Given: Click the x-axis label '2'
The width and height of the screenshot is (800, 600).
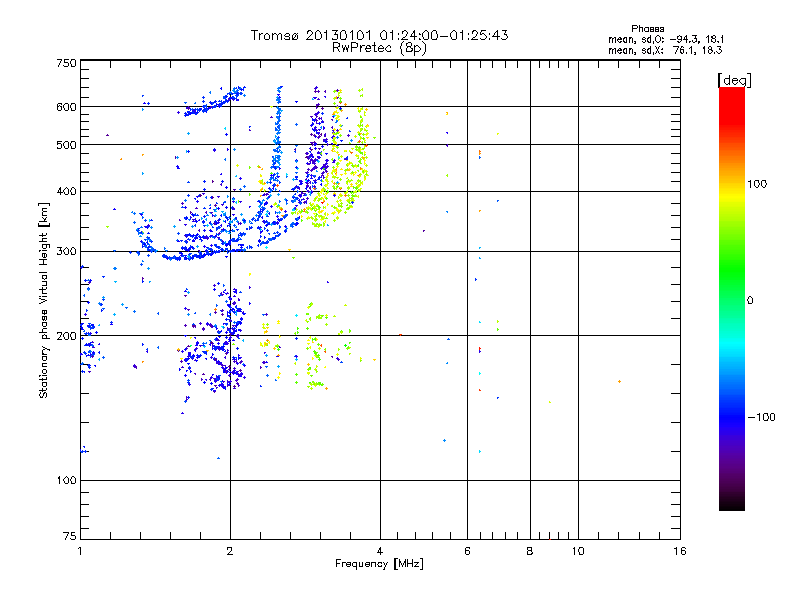Looking at the screenshot, I should (230, 551).
